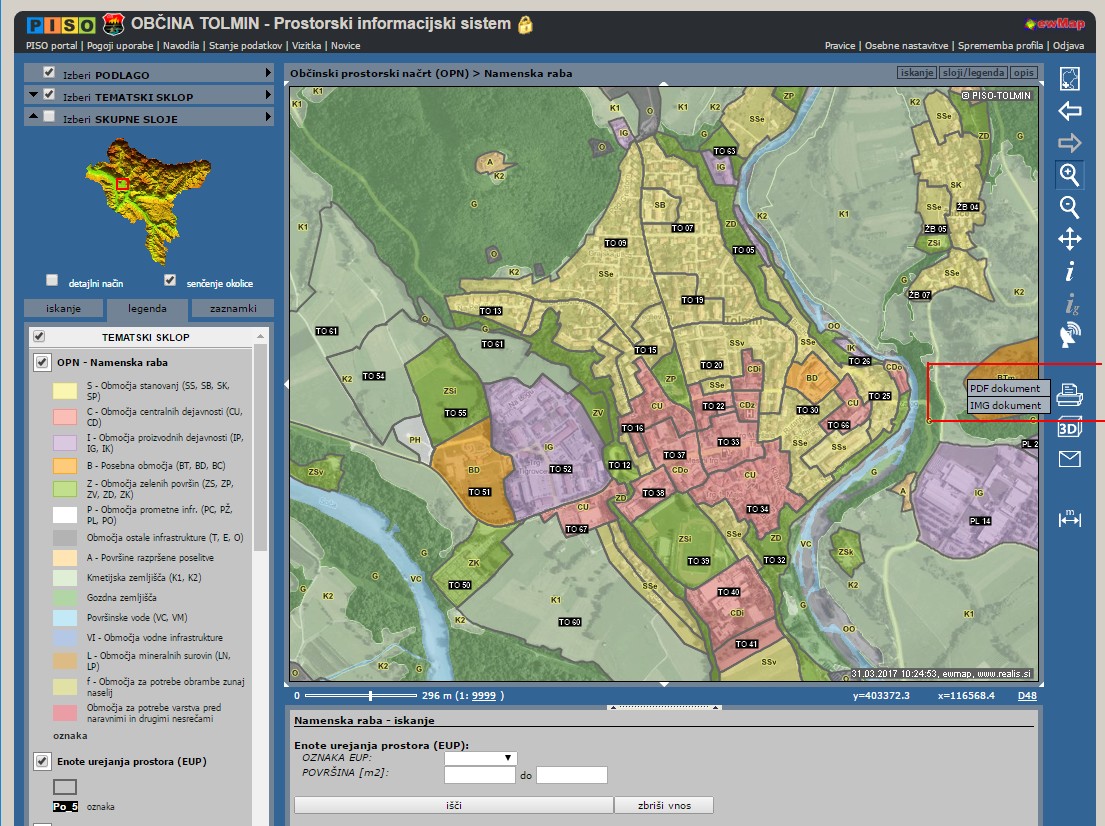Click the išči search button
Image resolution: width=1105 pixels, height=826 pixels.
tap(453, 805)
